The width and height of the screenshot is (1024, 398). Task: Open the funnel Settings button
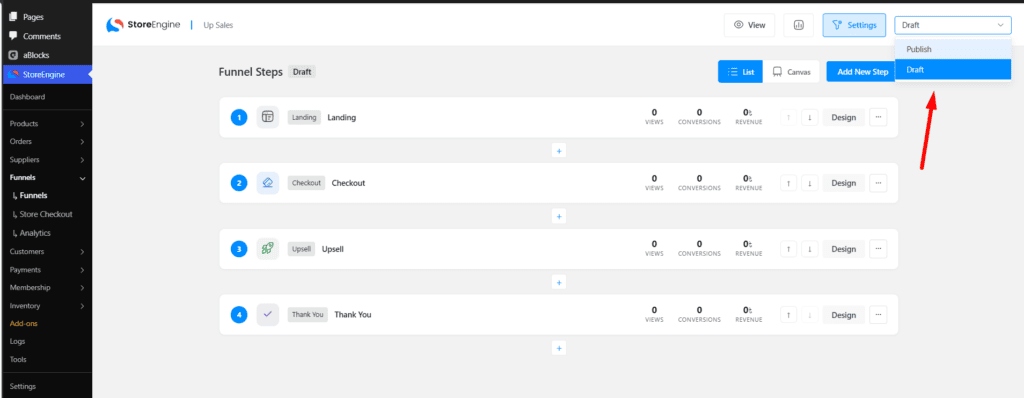pyautogui.click(x=854, y=25)
